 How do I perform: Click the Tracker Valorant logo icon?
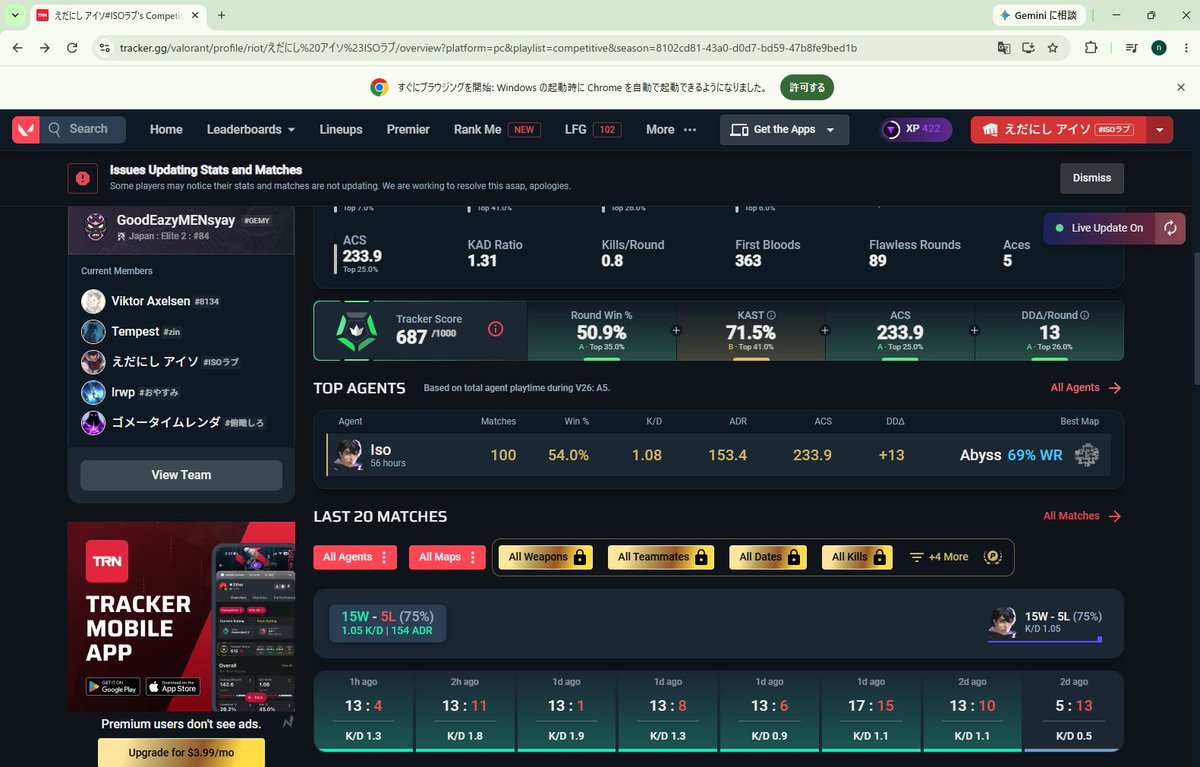coord(25,129)
